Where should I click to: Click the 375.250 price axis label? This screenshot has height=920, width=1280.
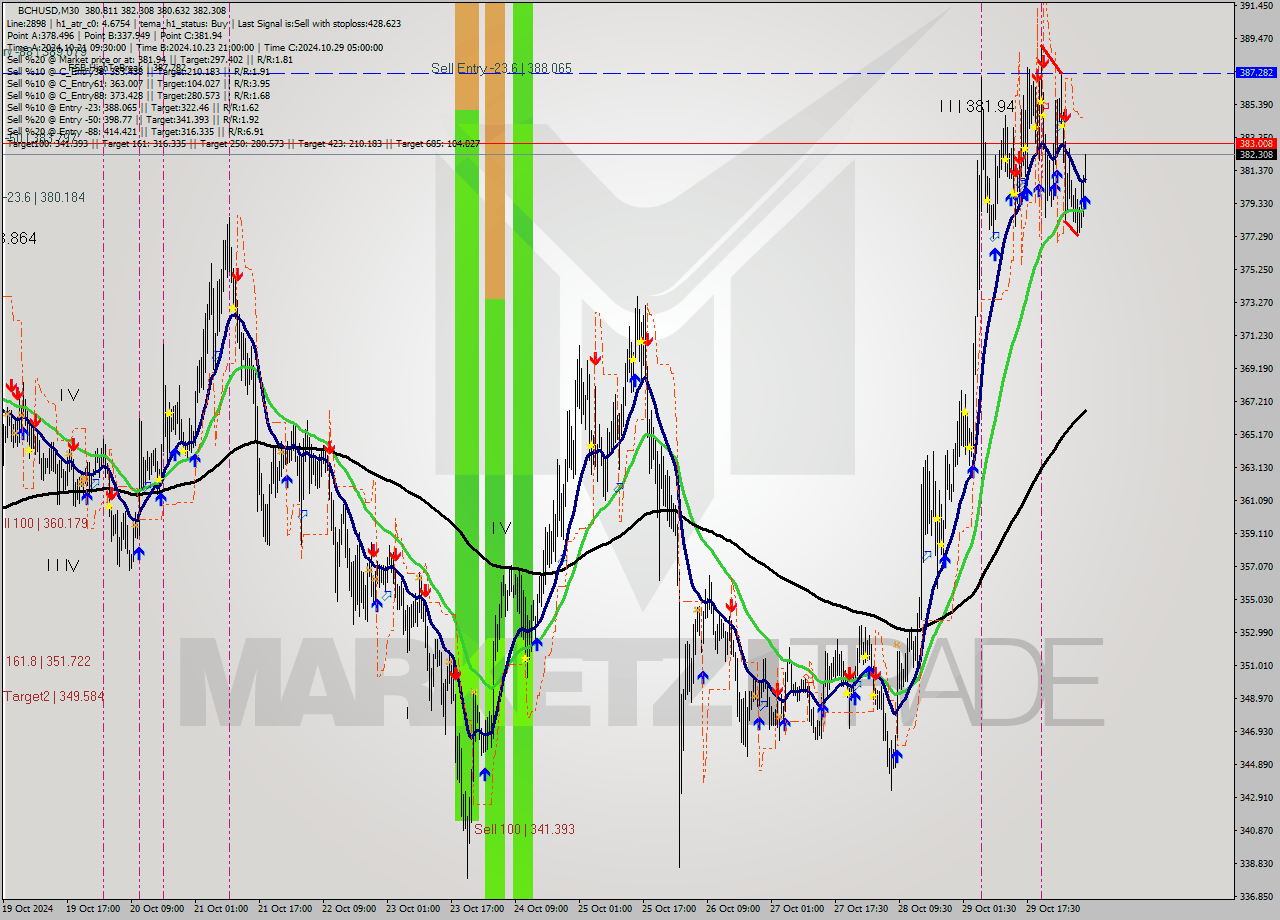click(1255, 270)
